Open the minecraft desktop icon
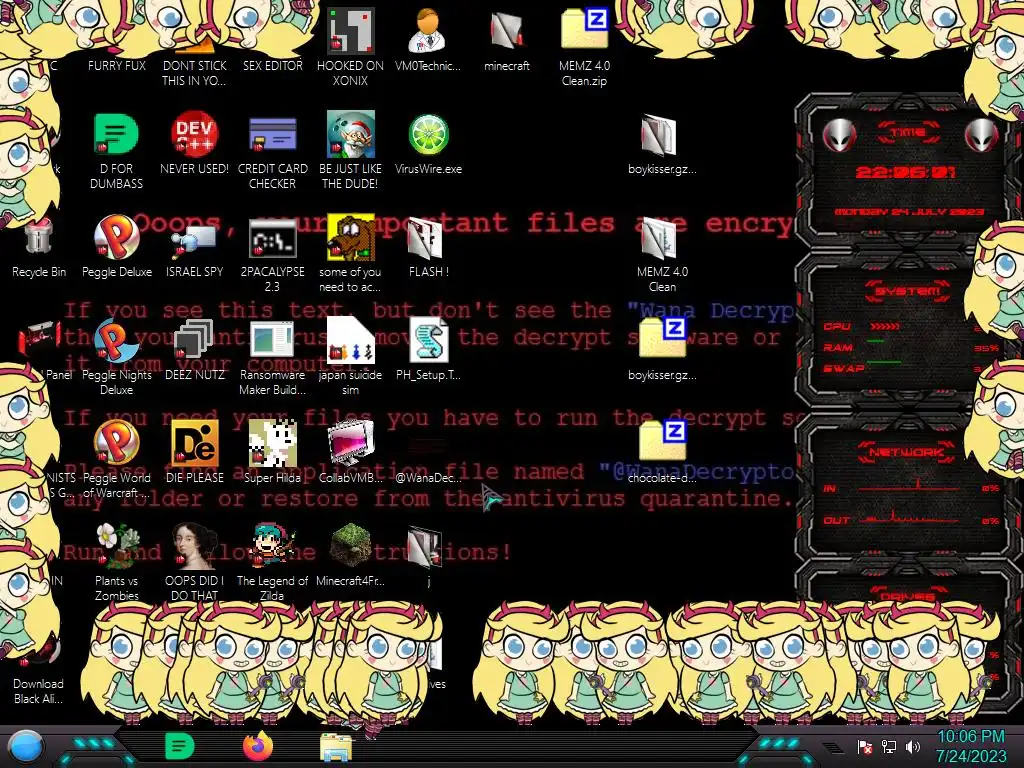The image size is (1024, 768). 507,39
